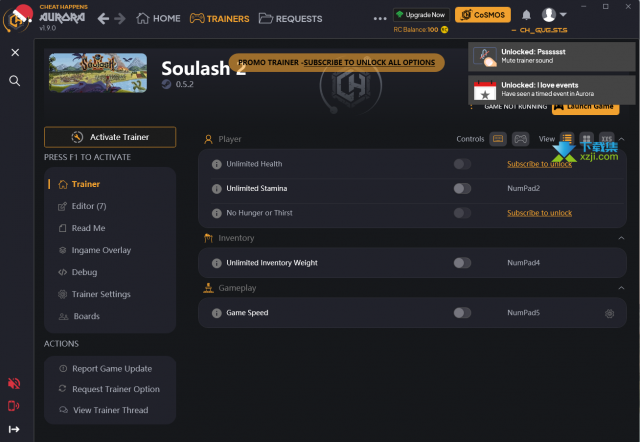Viewport: 640px width, 442px height.
Task: Open Editor (7) section
Action: coord(82,206)
